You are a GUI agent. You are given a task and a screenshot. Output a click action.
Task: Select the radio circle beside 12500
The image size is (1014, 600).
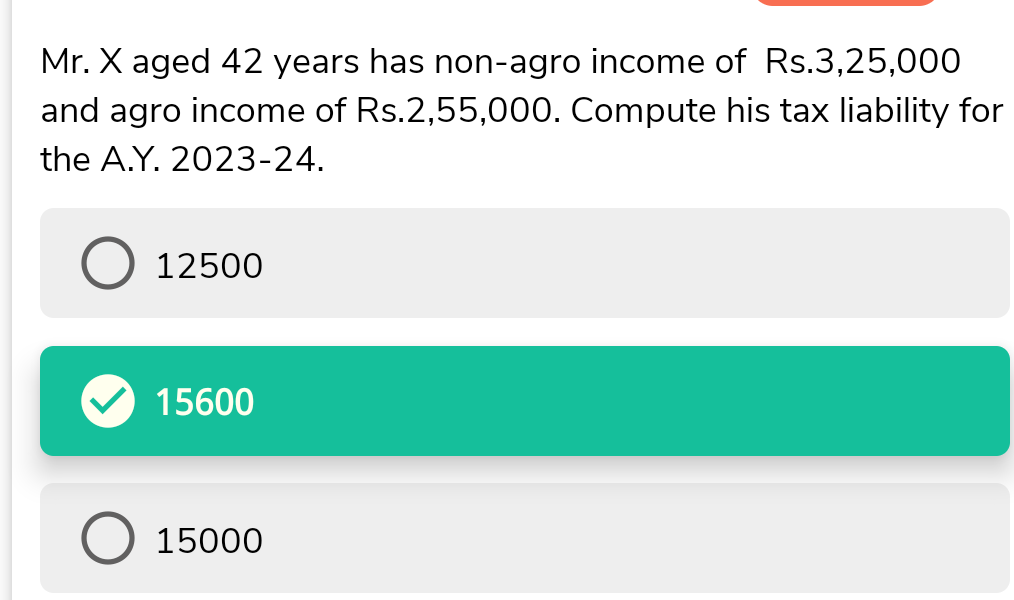point(106,264)
